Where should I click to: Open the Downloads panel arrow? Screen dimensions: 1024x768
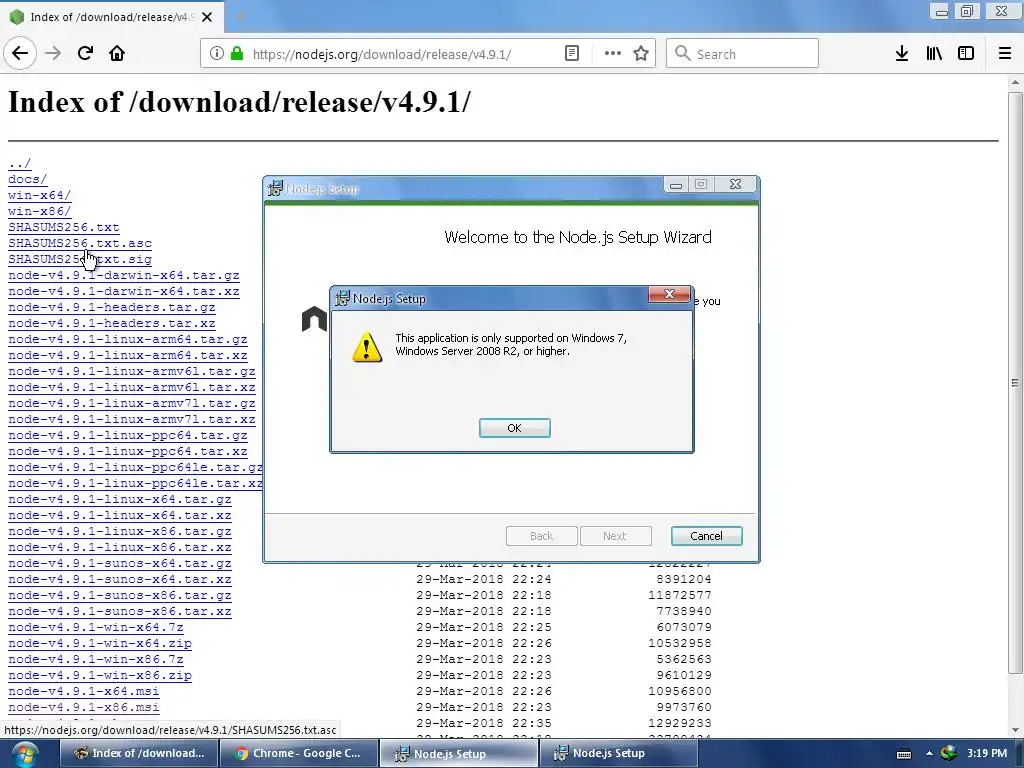(x=902, y=54)
